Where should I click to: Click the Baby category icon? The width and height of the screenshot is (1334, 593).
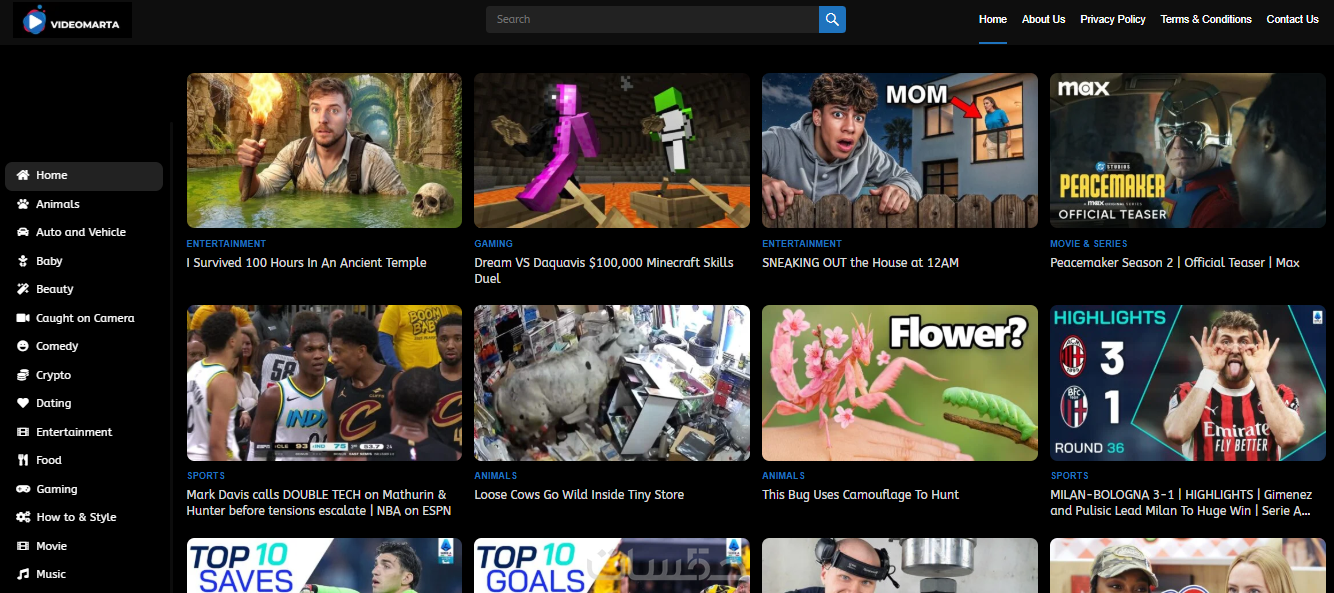(23, 261)
